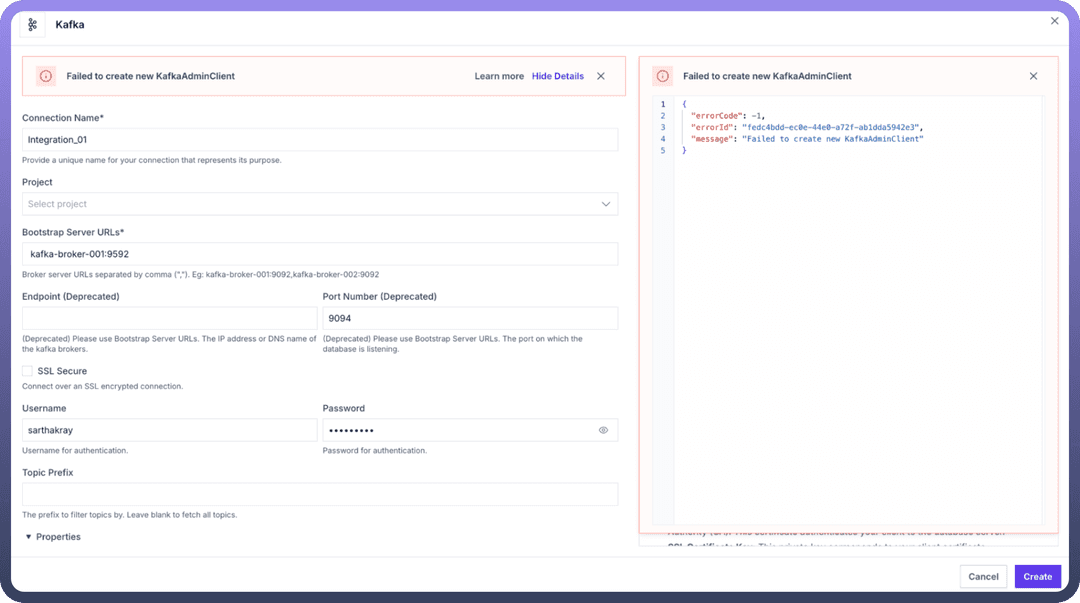The image size is (1080, 603).
Task: Close the error details panel
Action: [x=1033, y=76]
